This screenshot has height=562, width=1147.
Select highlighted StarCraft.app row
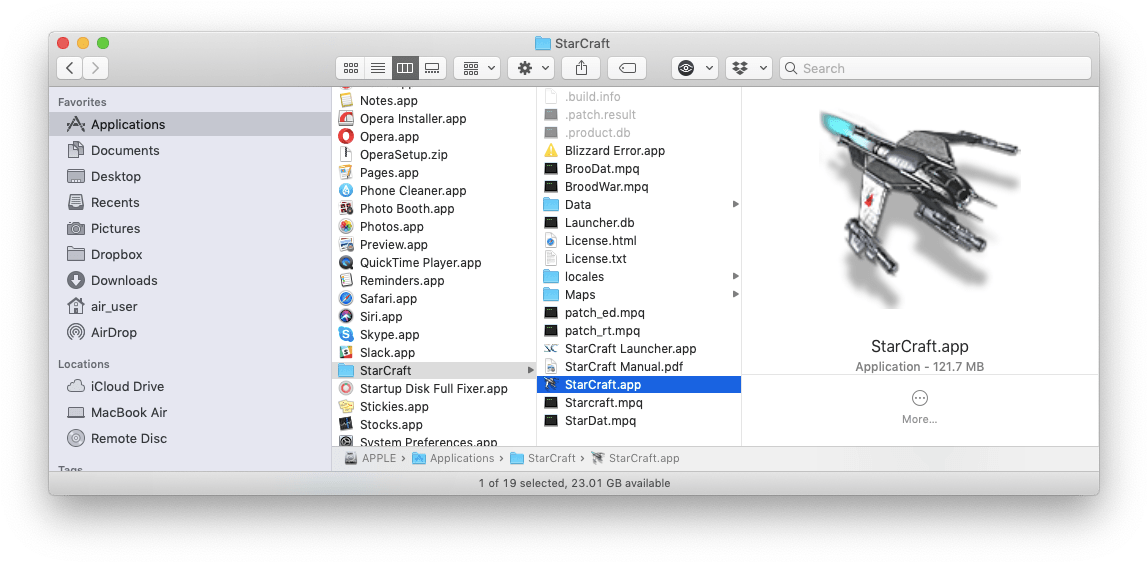[639, 384]
